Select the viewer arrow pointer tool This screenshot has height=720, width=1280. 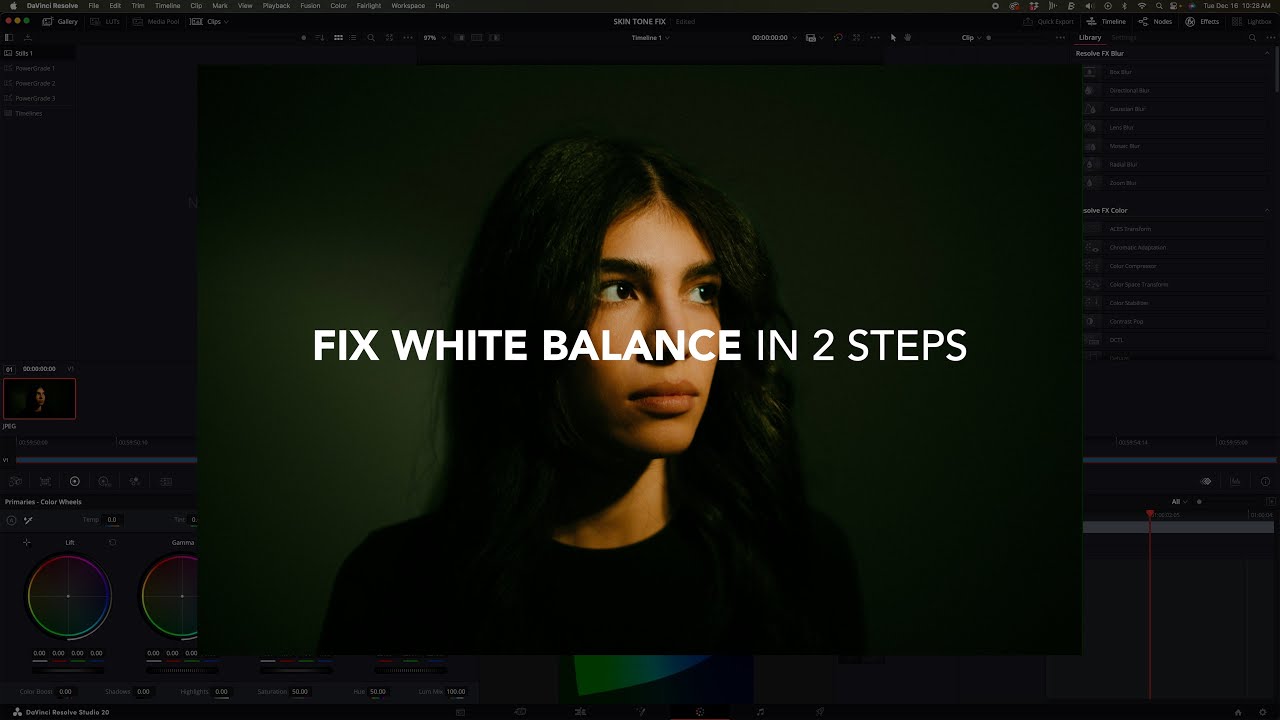pos(891,37)
